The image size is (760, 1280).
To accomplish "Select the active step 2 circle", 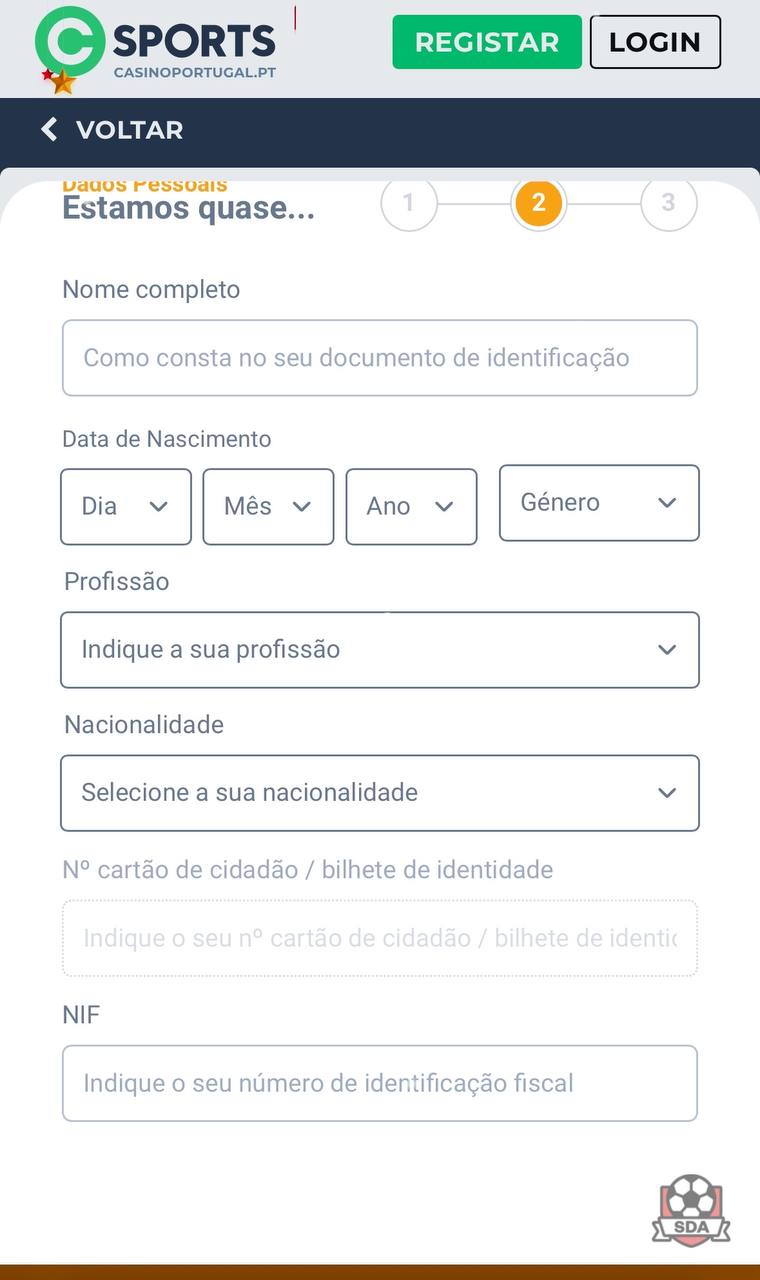I will tap(538, 203).
